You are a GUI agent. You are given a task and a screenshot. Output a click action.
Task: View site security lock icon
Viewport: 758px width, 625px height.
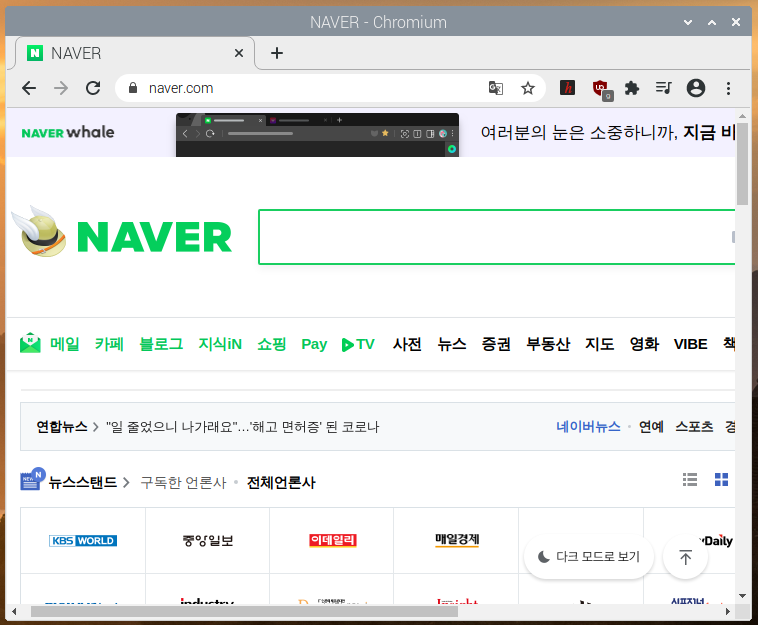coord(132,88)
